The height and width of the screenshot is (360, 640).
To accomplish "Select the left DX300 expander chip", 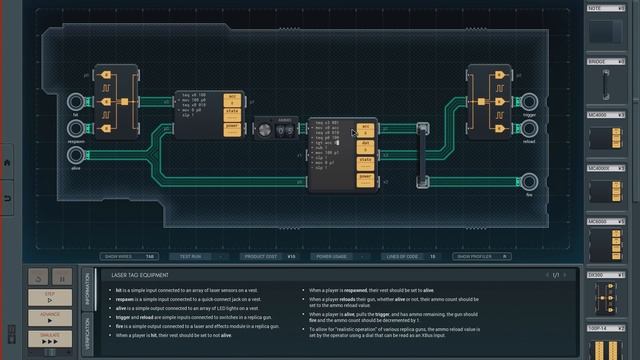I will (x=116, y=102).
